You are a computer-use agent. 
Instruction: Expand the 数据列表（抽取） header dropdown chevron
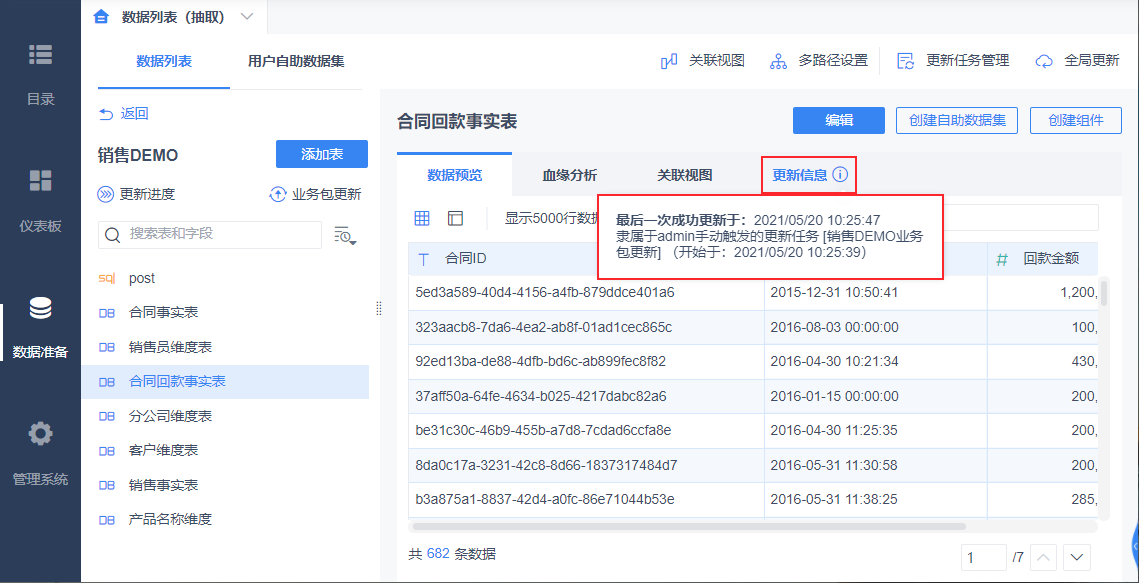(x=246, y=17)
